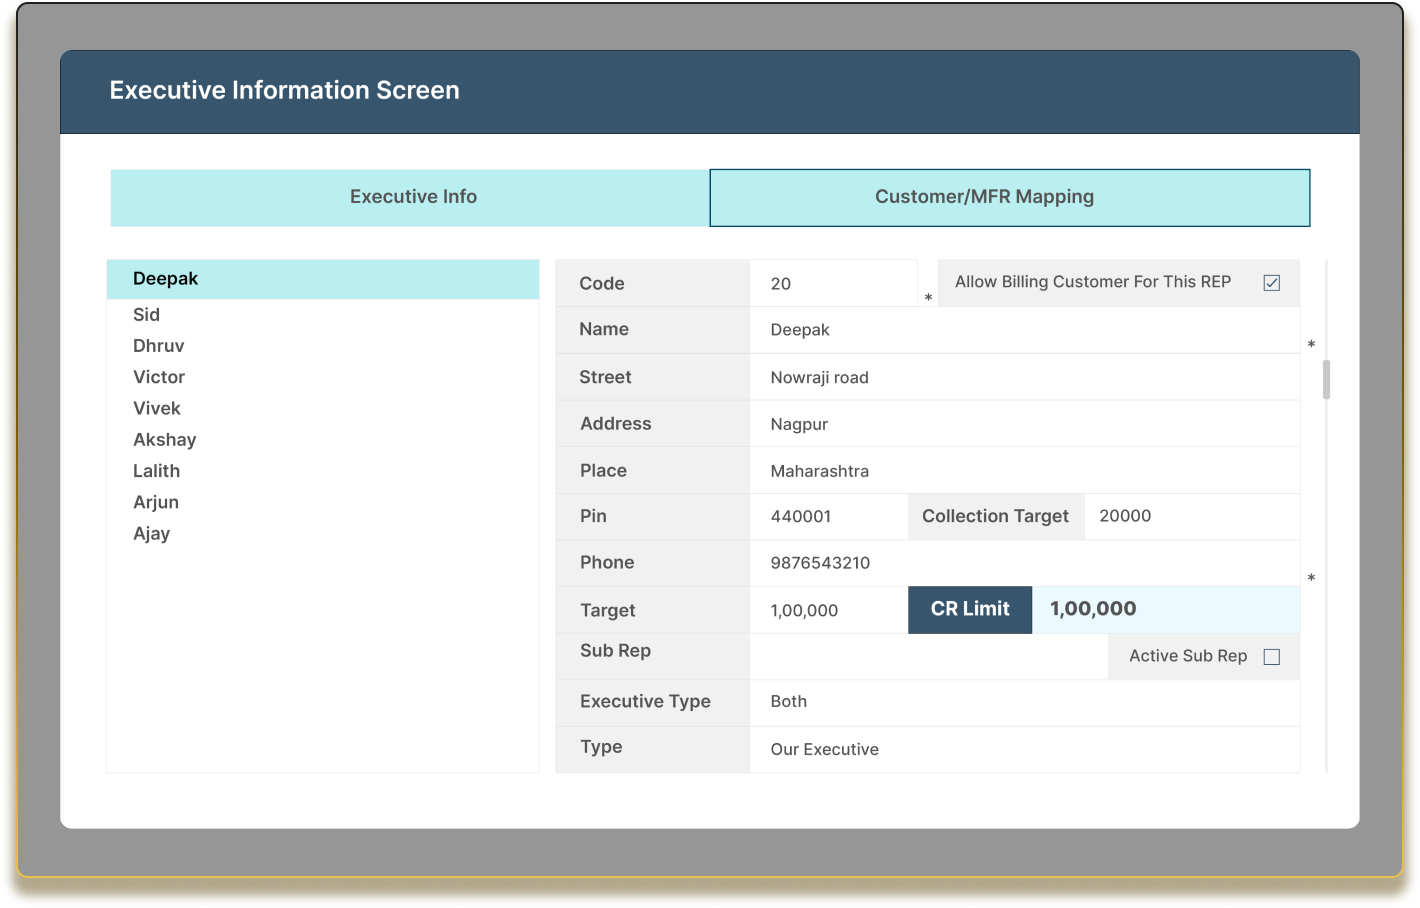Click the Collection Target value field
This screenshot has height=908, width=1420.
(x=1190, y=516)
